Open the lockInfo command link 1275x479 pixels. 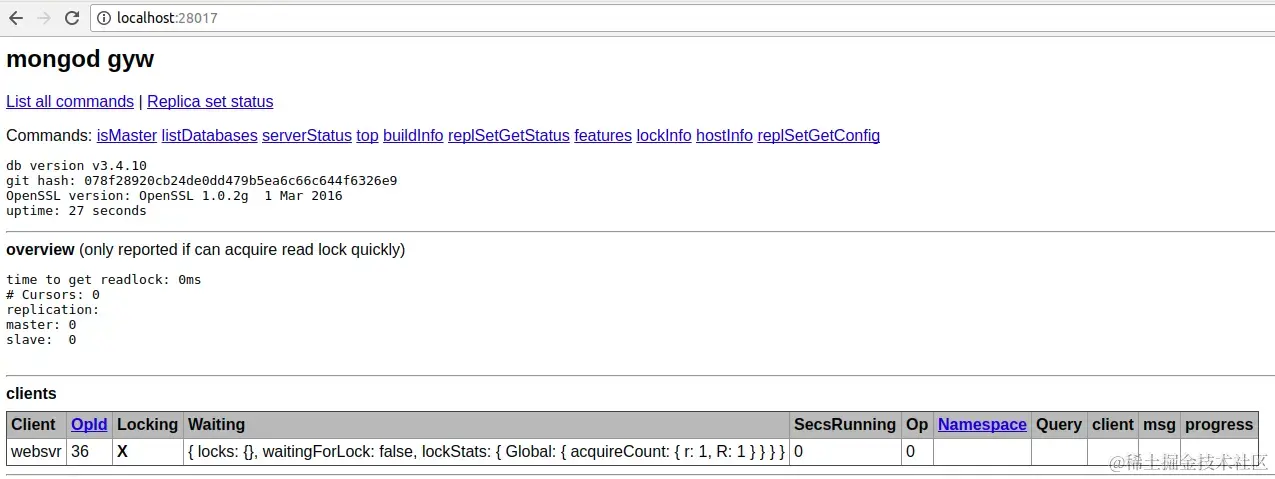(x=664, y=136)
